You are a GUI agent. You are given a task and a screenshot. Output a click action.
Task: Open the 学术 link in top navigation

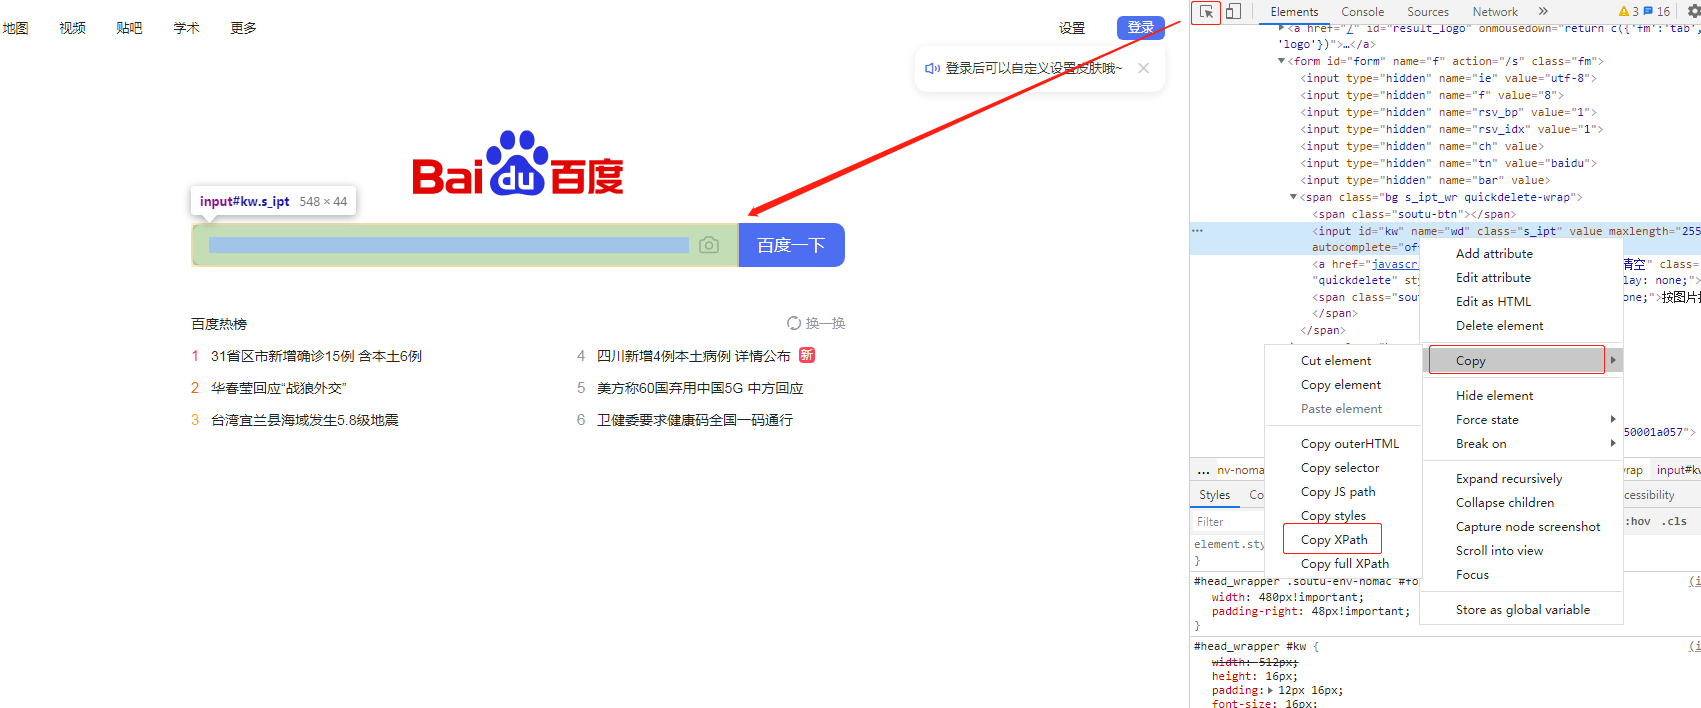pos(186,28)
